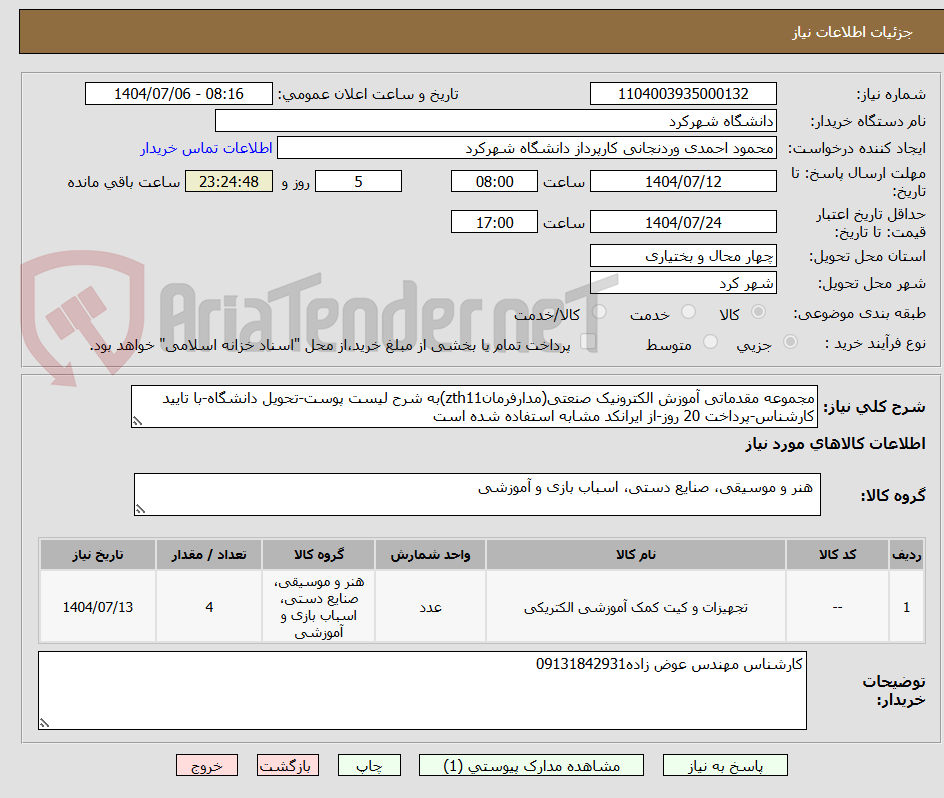This screenshot has width=944, height=798.
Task: Click the 23:24:48 remaining time field
Action: point(228,181)
